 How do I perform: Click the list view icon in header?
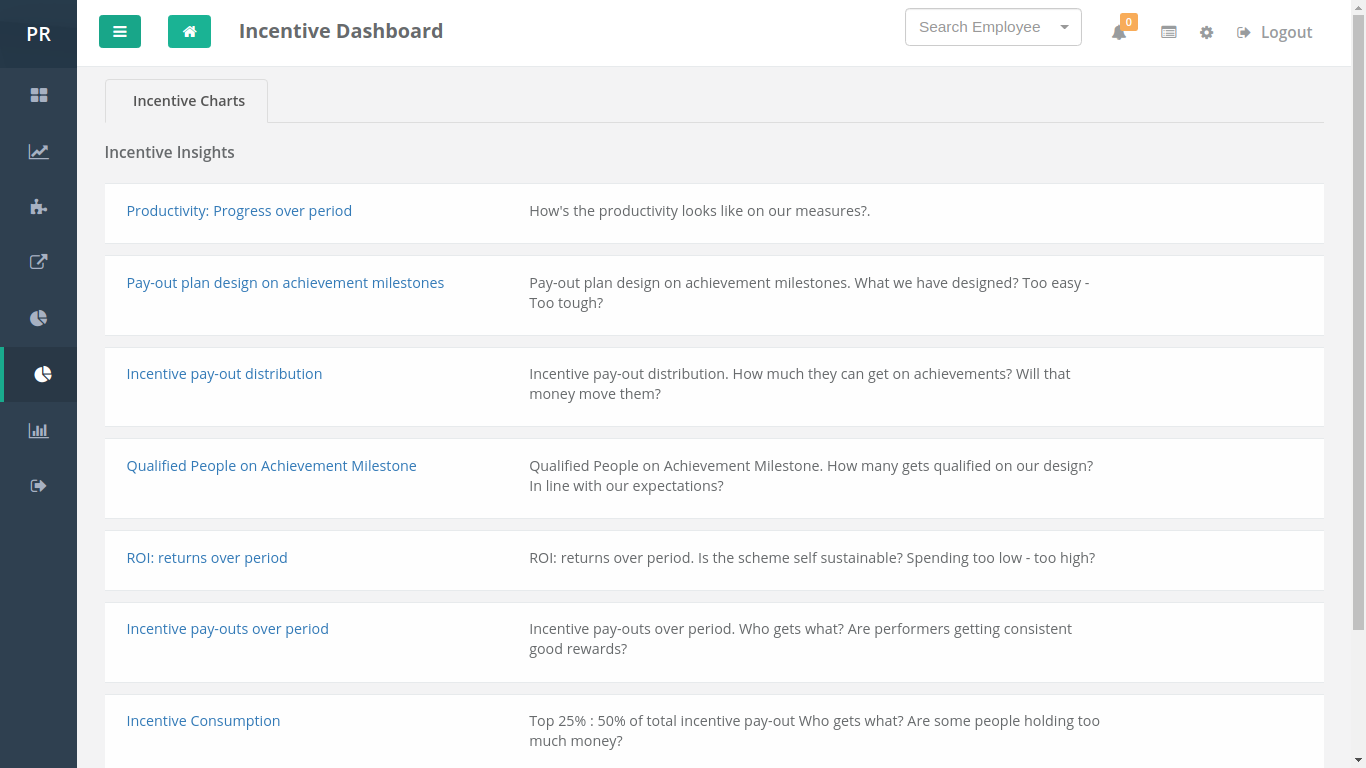pyautogui.click(x=1168, y=32)
